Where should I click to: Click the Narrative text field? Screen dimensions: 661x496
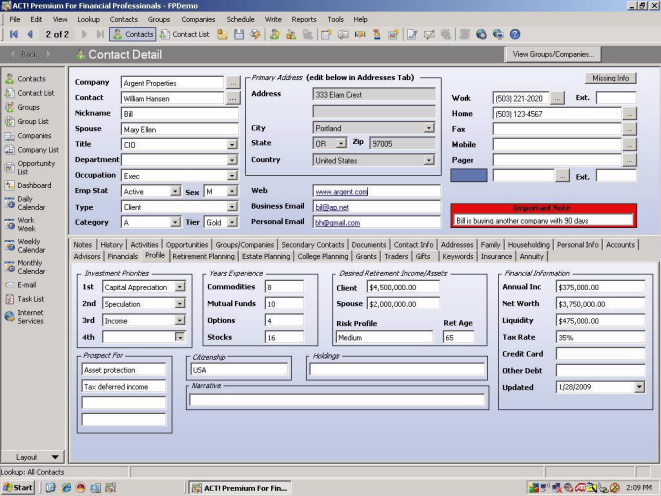[337, 400]
